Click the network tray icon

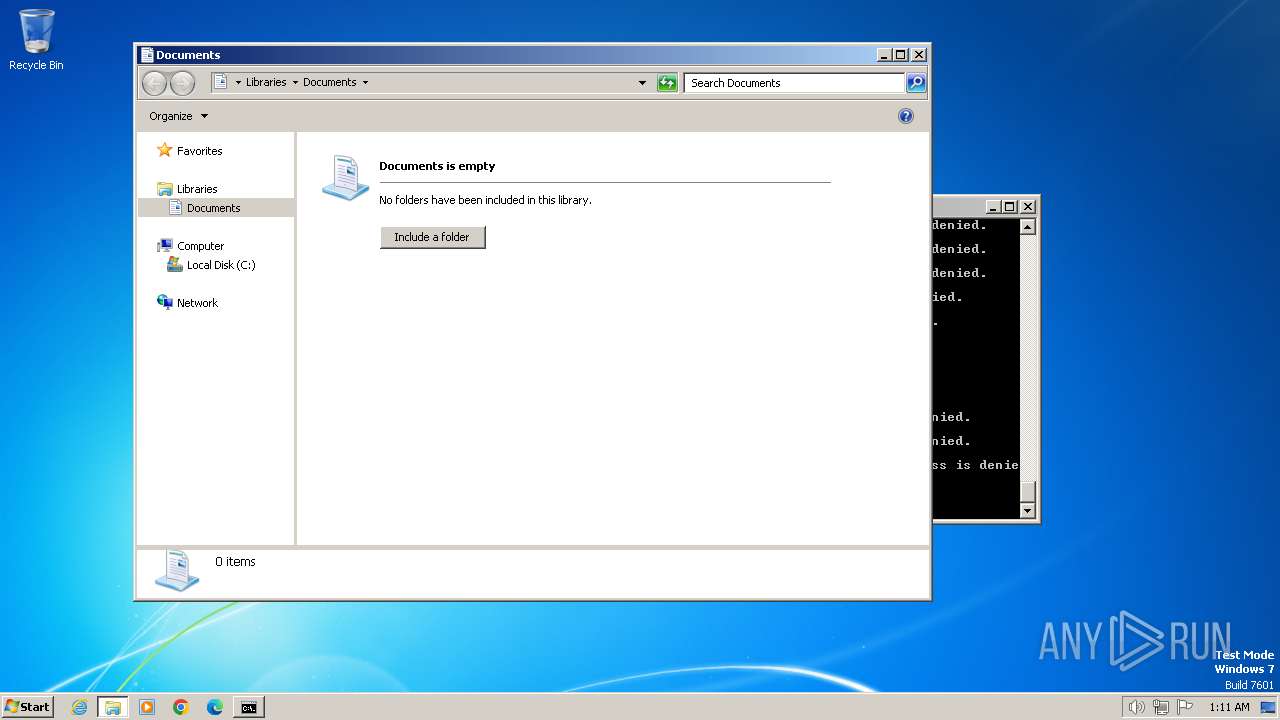tap(1161, 707)
